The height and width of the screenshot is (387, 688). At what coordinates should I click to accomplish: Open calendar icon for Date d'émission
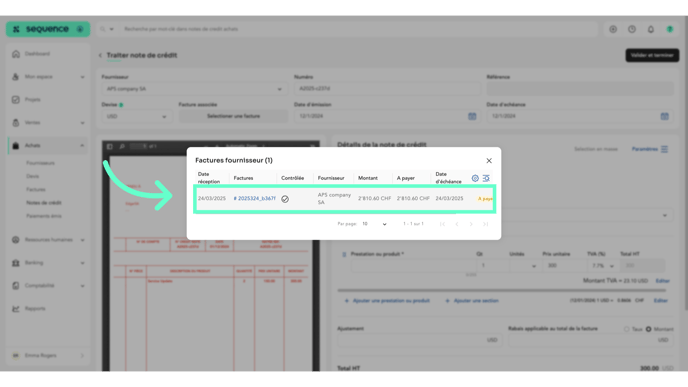(472, 116)
